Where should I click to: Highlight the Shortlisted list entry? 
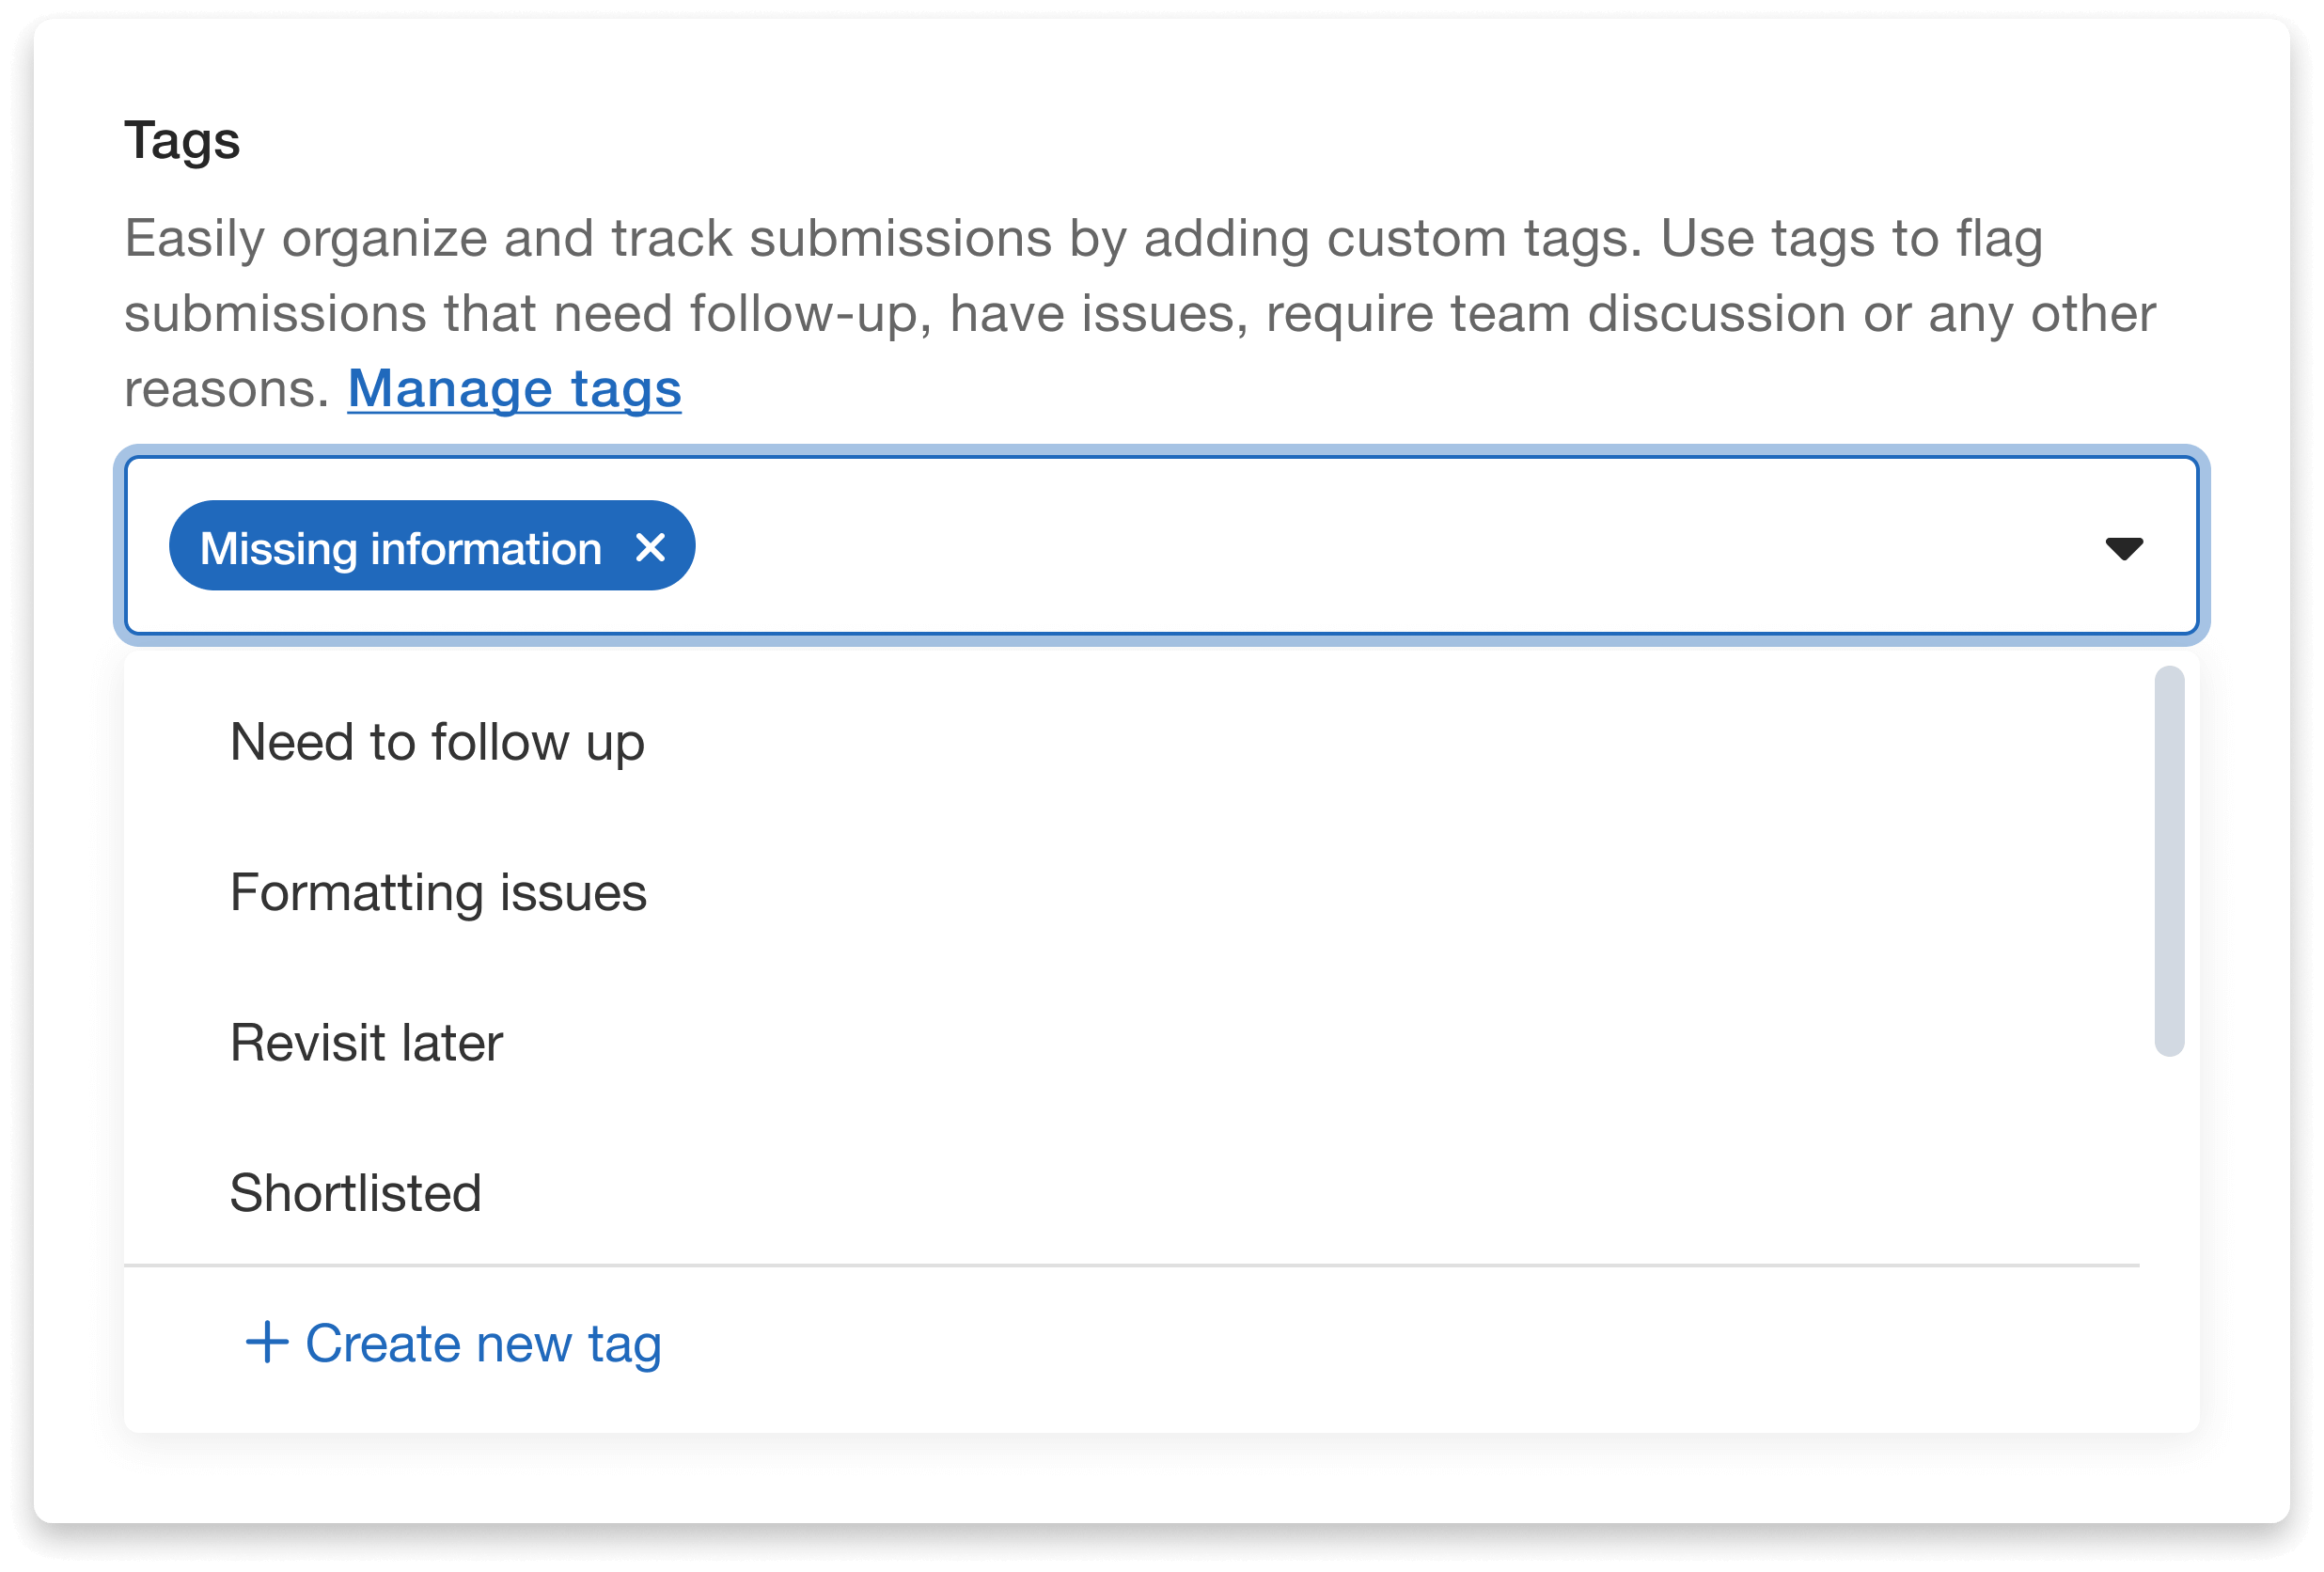point(356,1192)
